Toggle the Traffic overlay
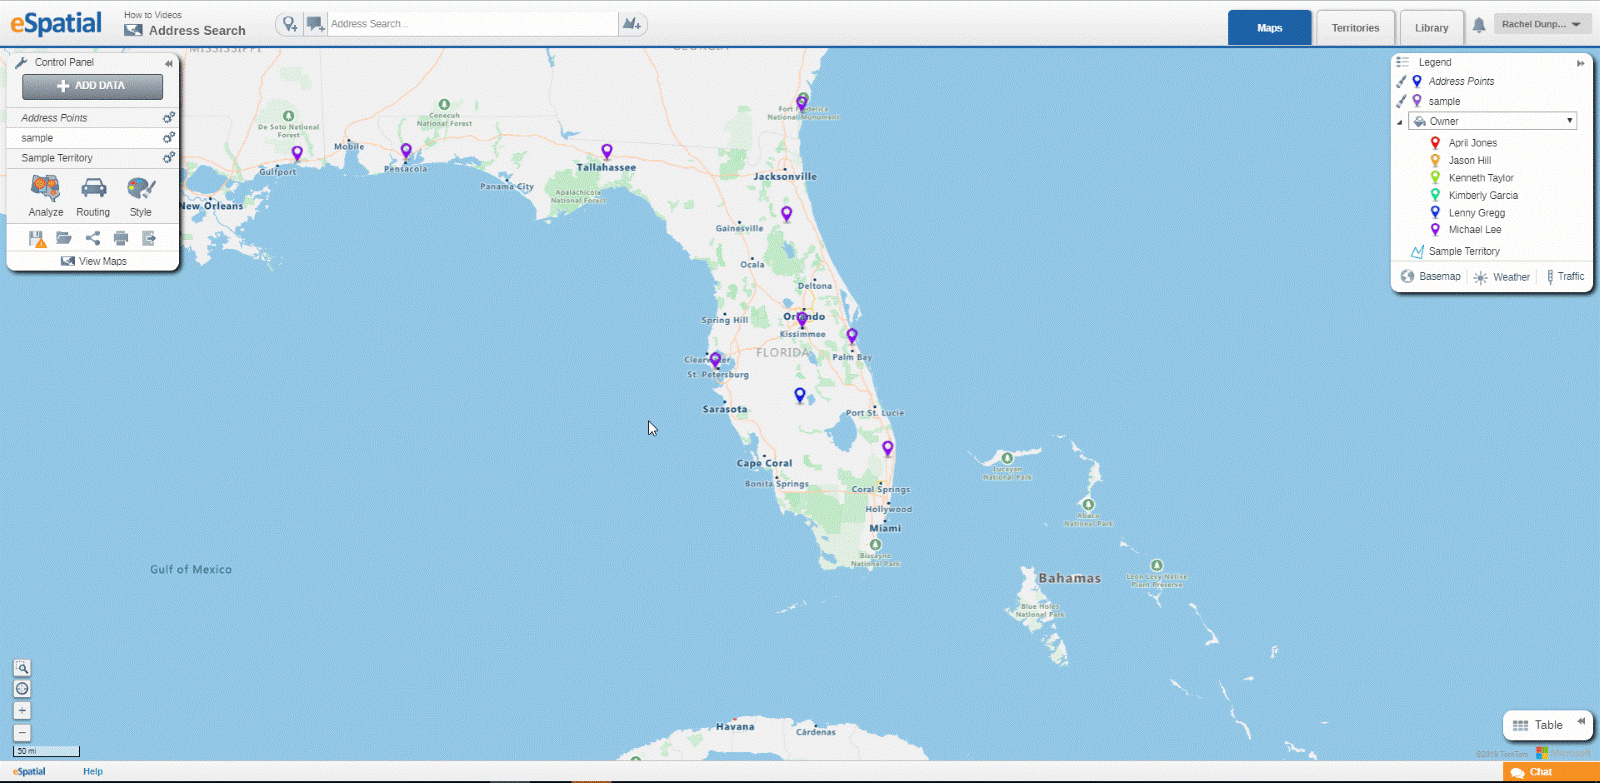 pos(1565,276)
